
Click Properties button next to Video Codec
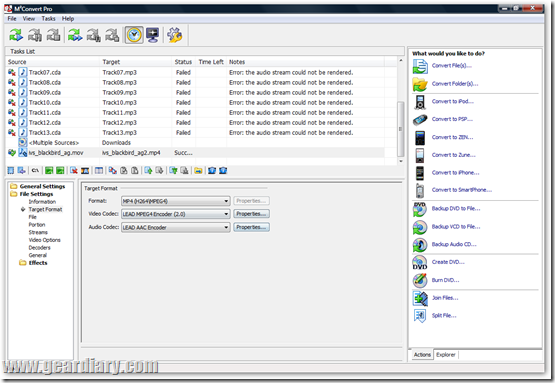[251, 214]
